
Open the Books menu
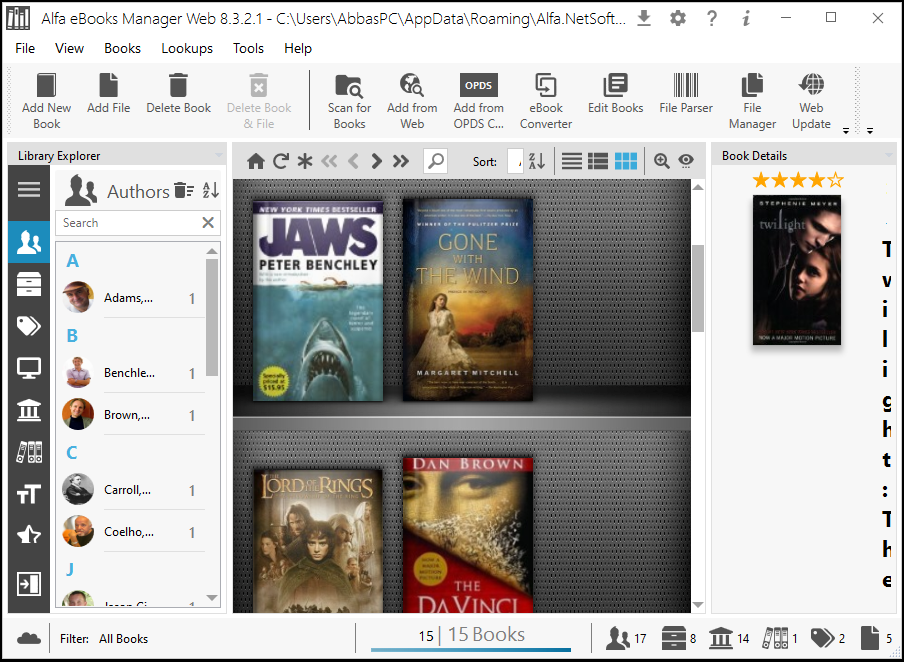(x=122, y=48)
